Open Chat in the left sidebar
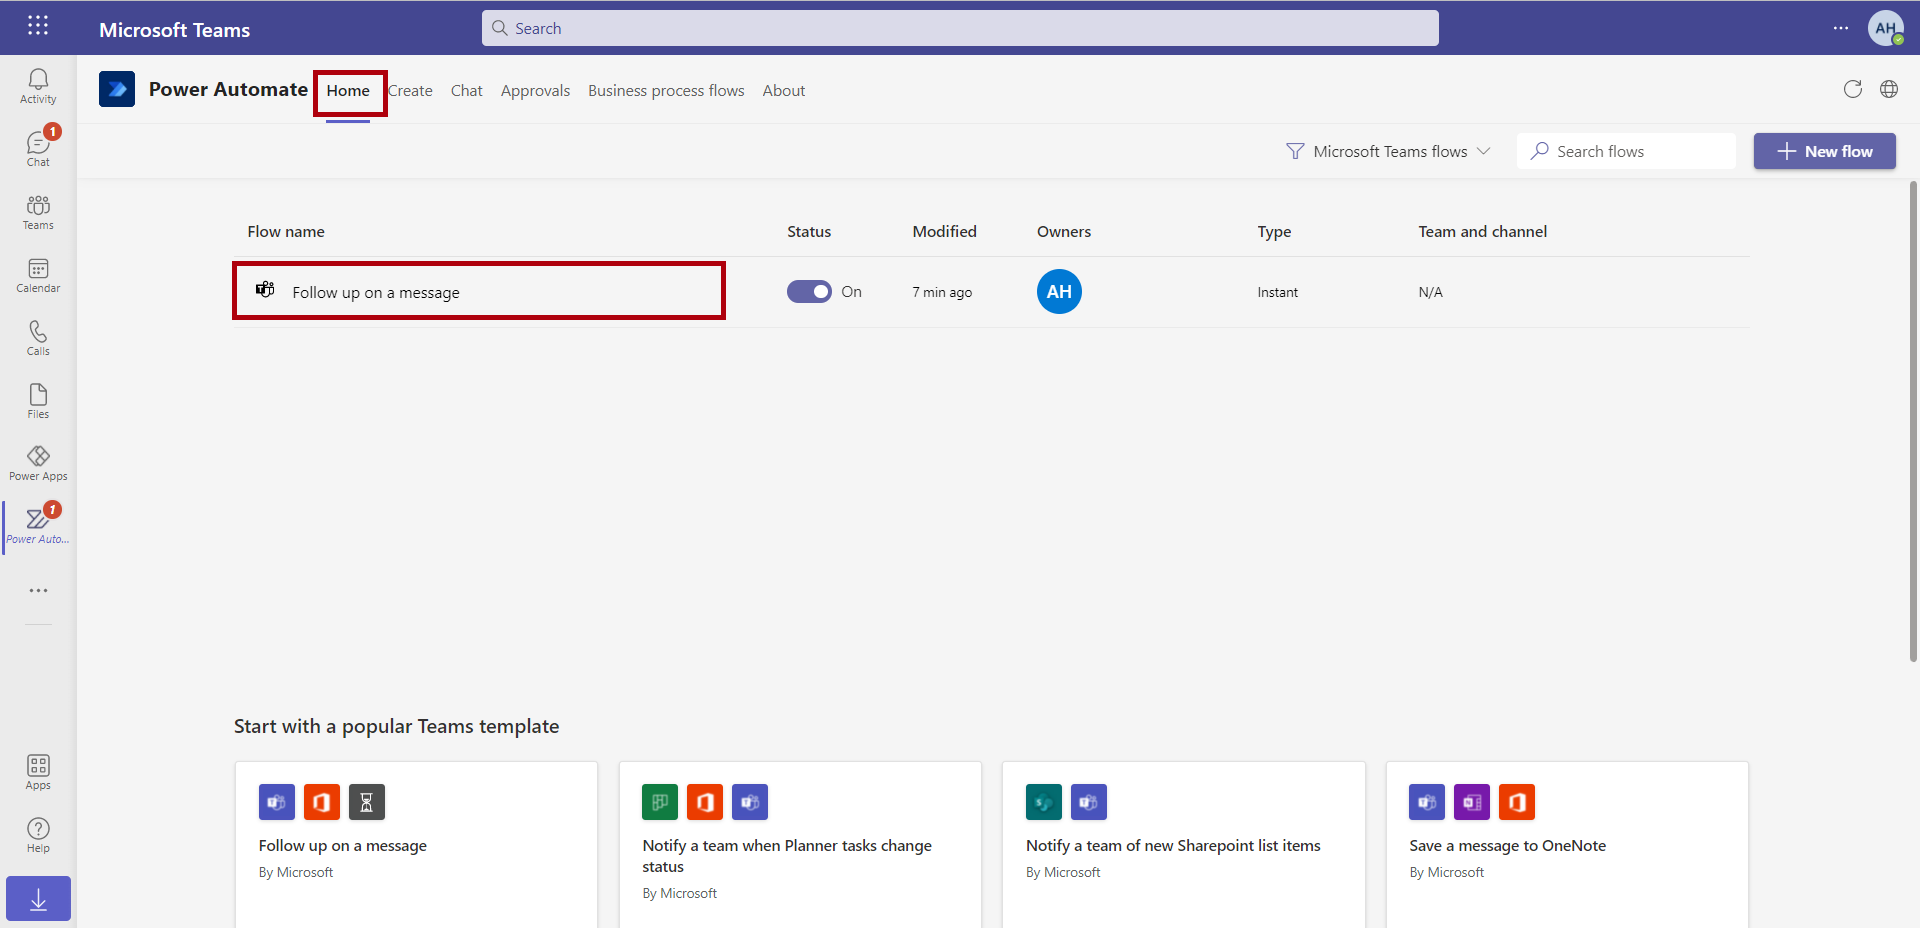This screenshot has width=1920, height=928. click(38, 148)
